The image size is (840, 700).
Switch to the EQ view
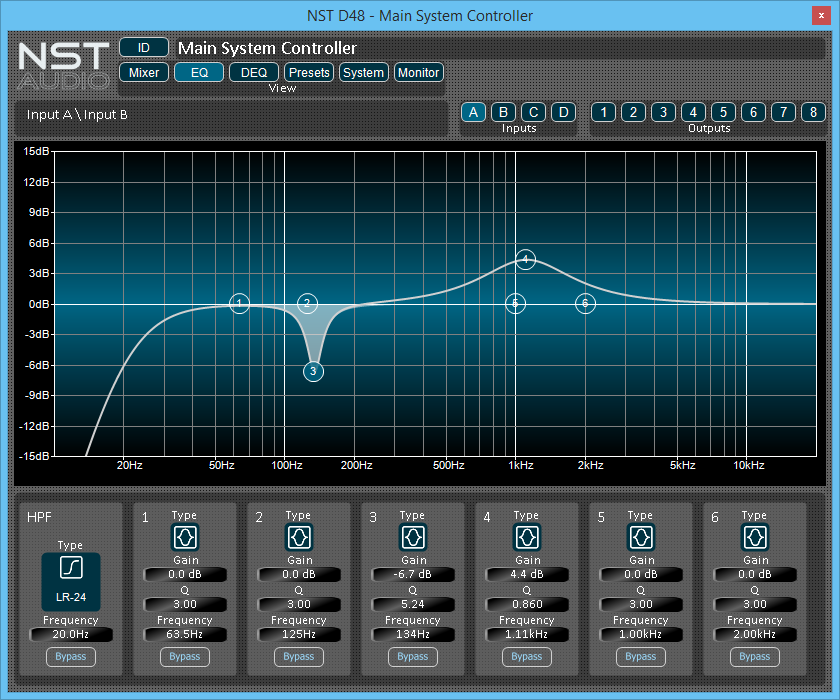point(199,72)
